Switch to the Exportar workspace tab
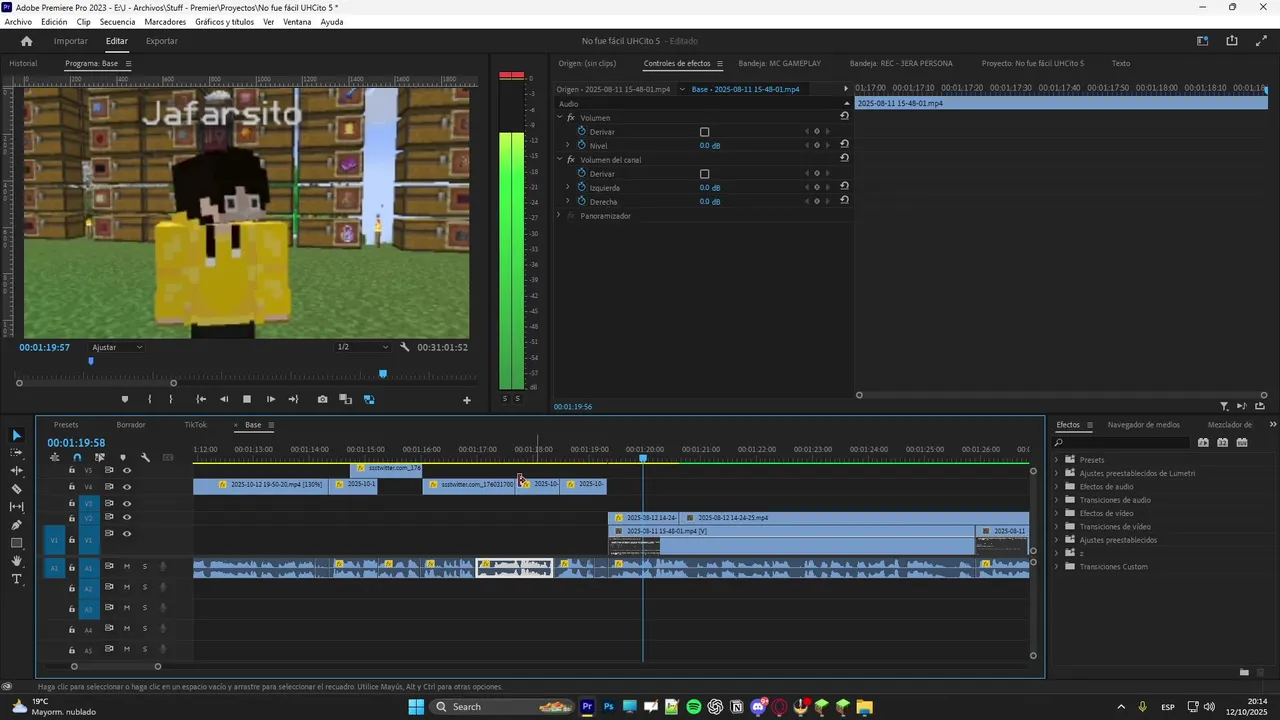The height and width of the screenshot is (720, 1280). pos(161,41)
